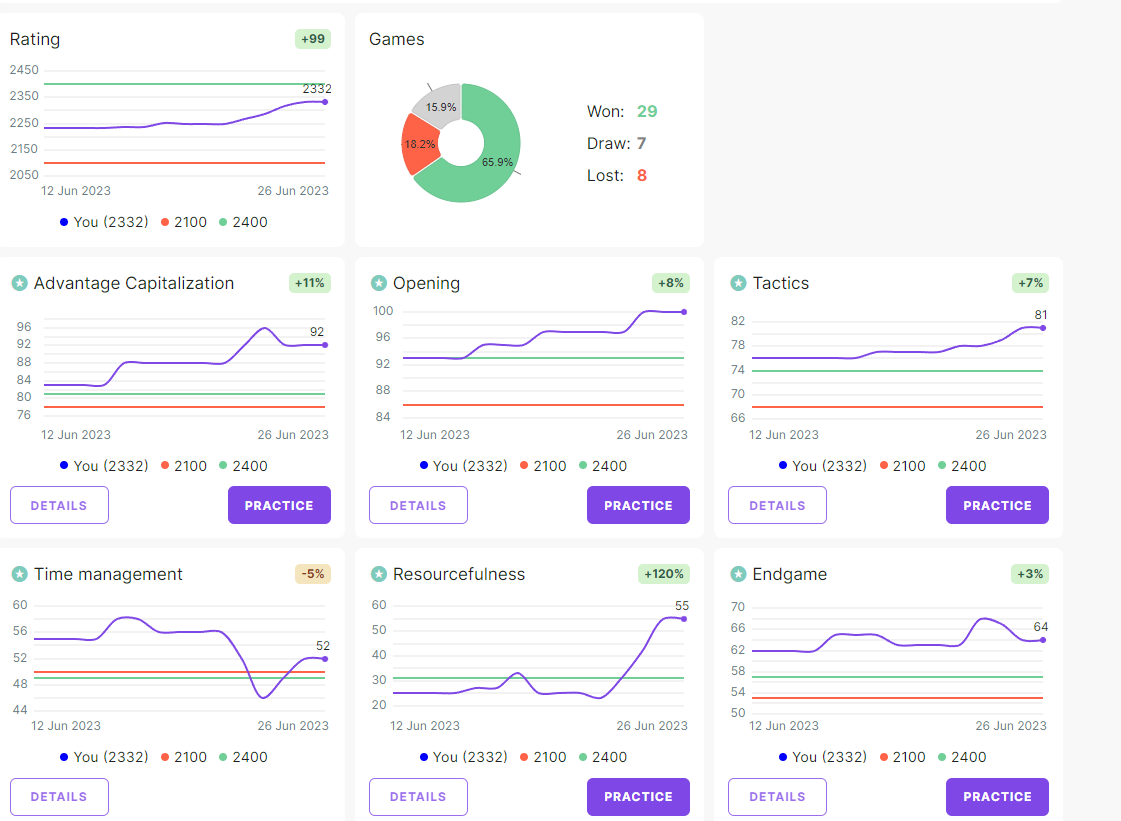Screen dimensions: 1121x821
Task: Click the Rating card title
Action: 35,39
